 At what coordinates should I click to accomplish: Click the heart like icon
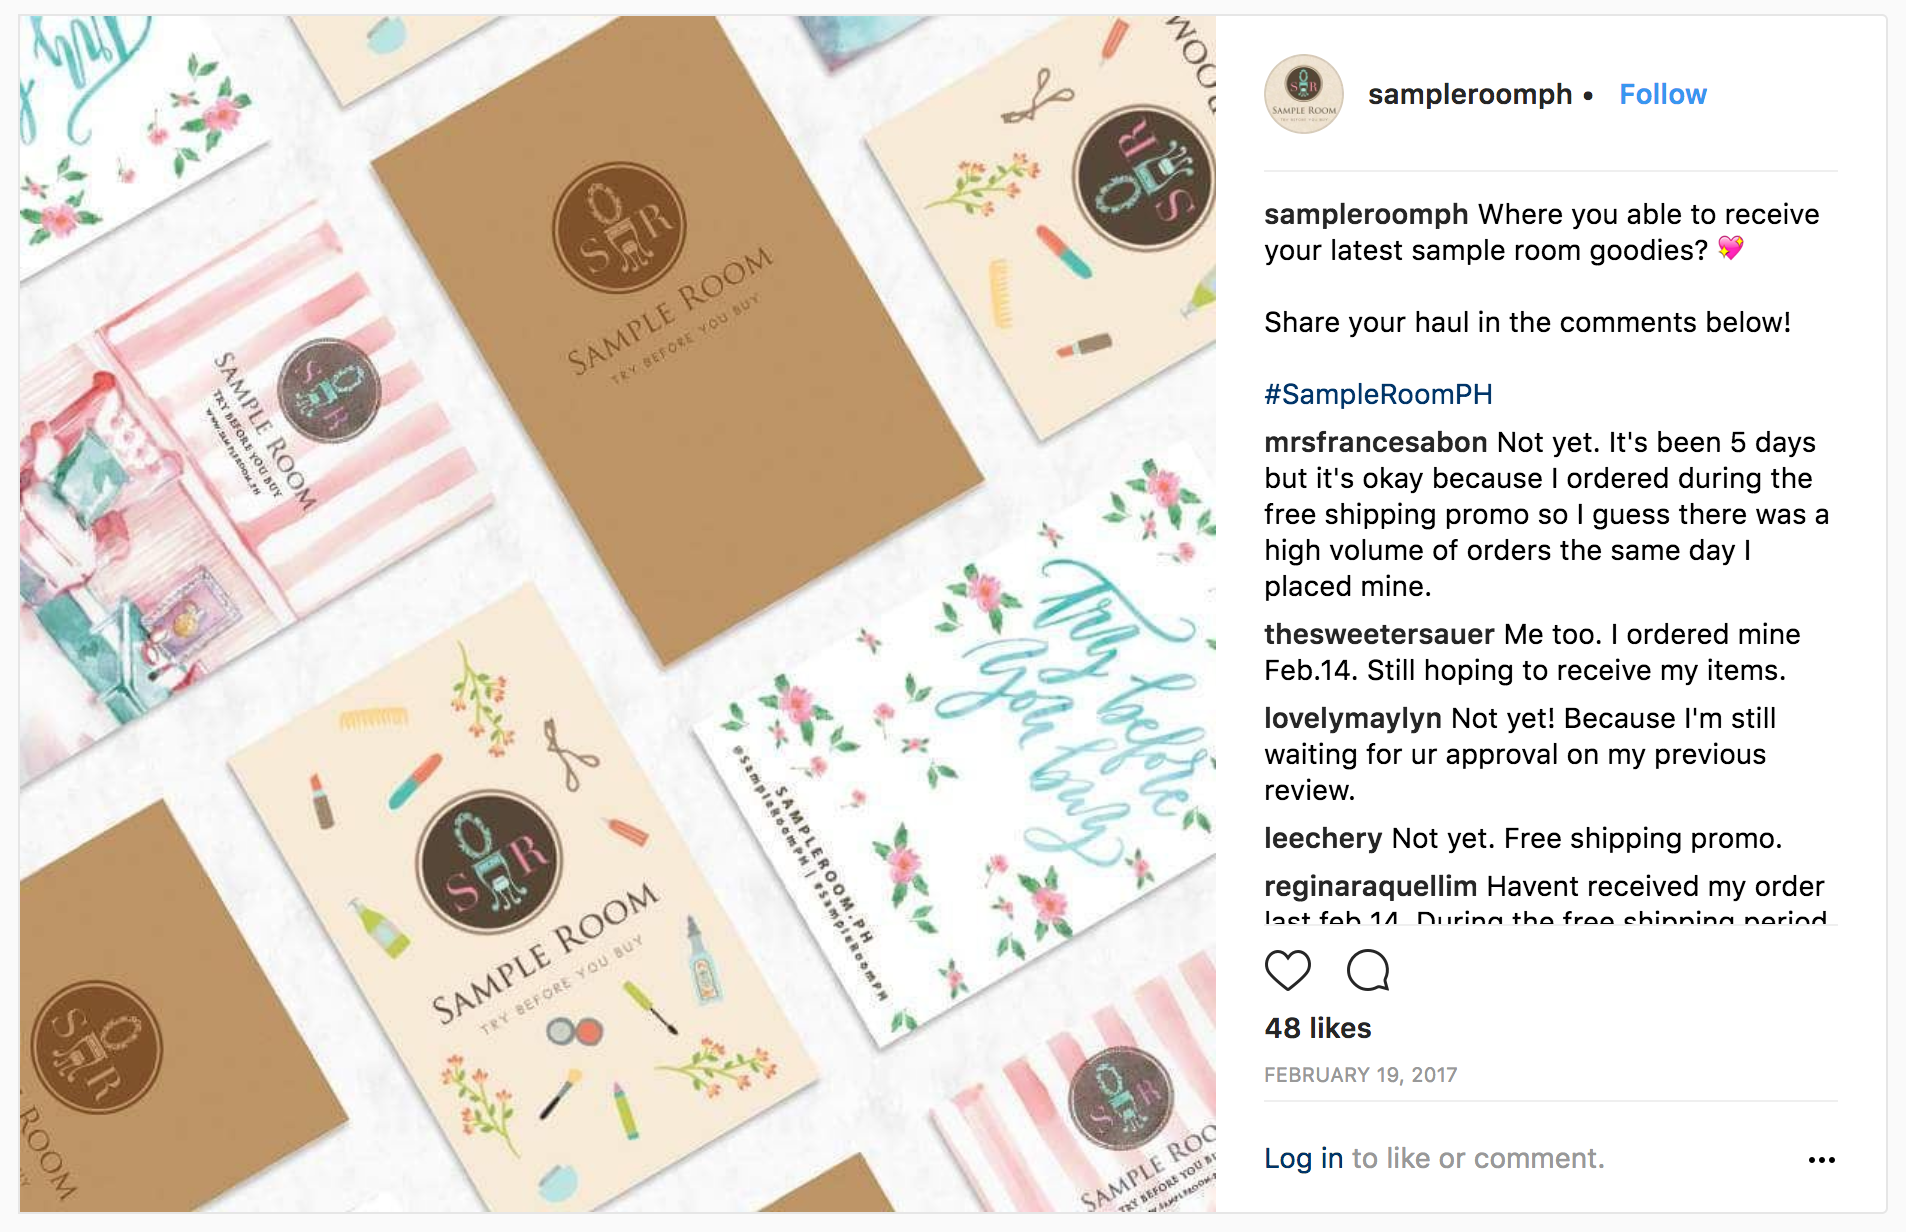click(x=1287, y=970)
